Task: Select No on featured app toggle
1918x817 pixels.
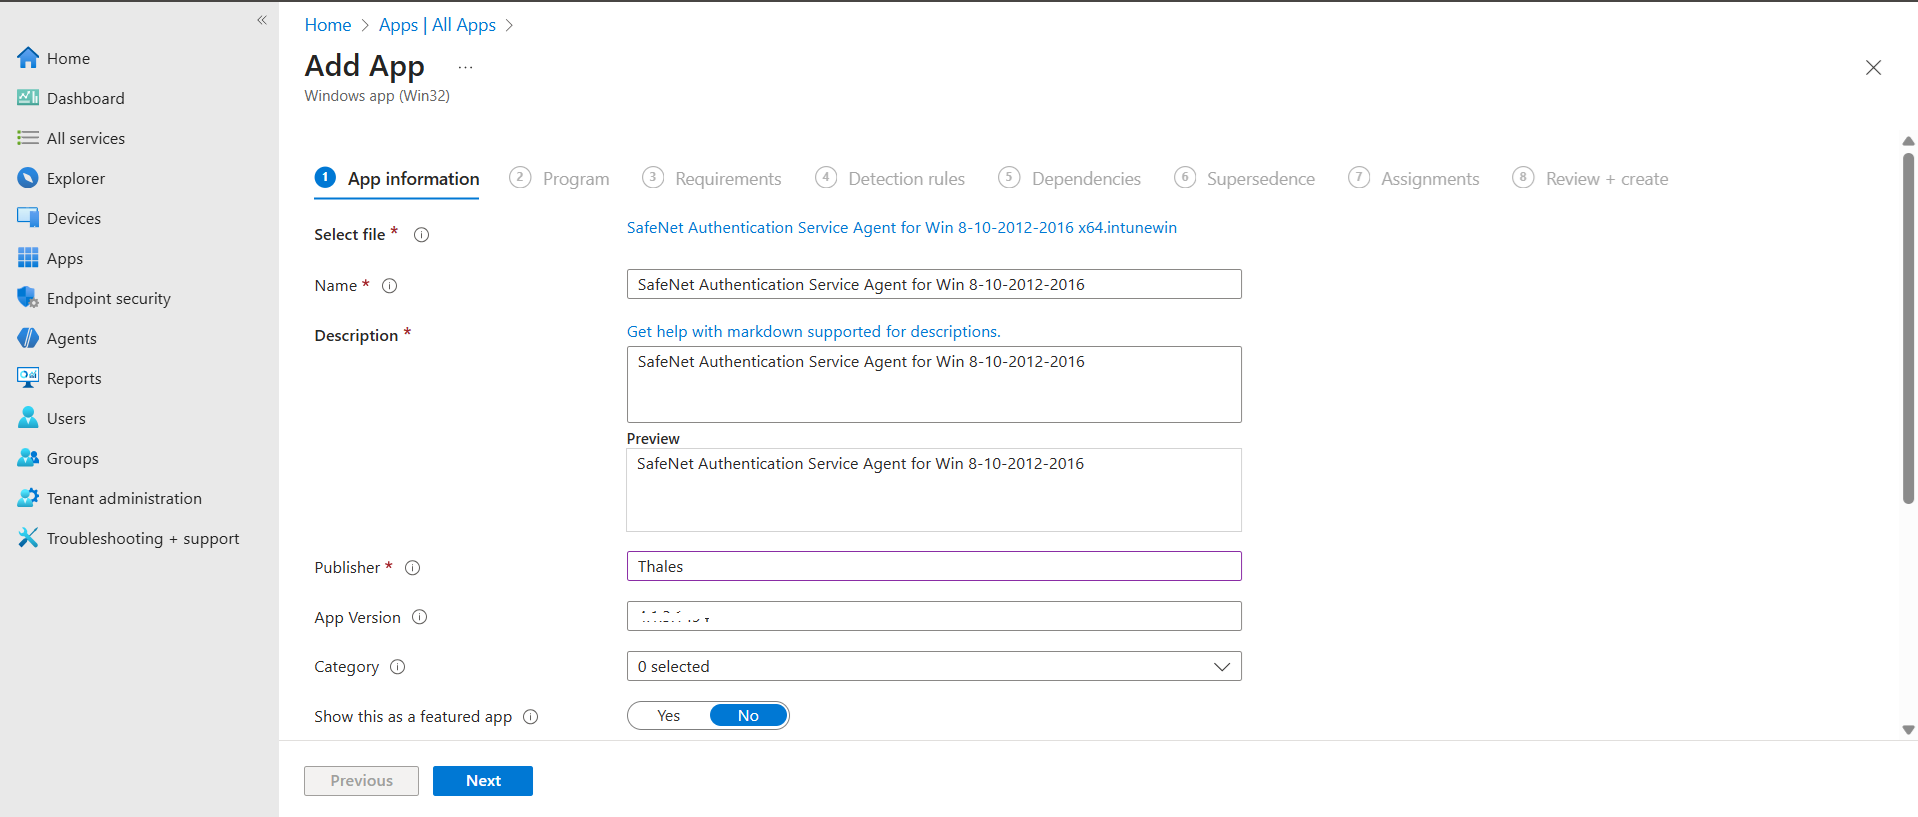Action: [x=748, y=716]
